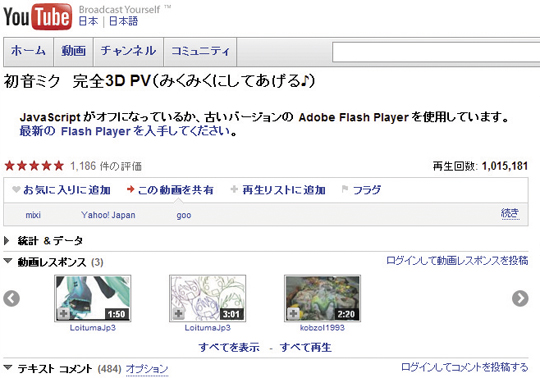Click the LoitumaJp3 name under 3:01 video
The width and height of the screenshot is (540, 378).
coord(208,328)
